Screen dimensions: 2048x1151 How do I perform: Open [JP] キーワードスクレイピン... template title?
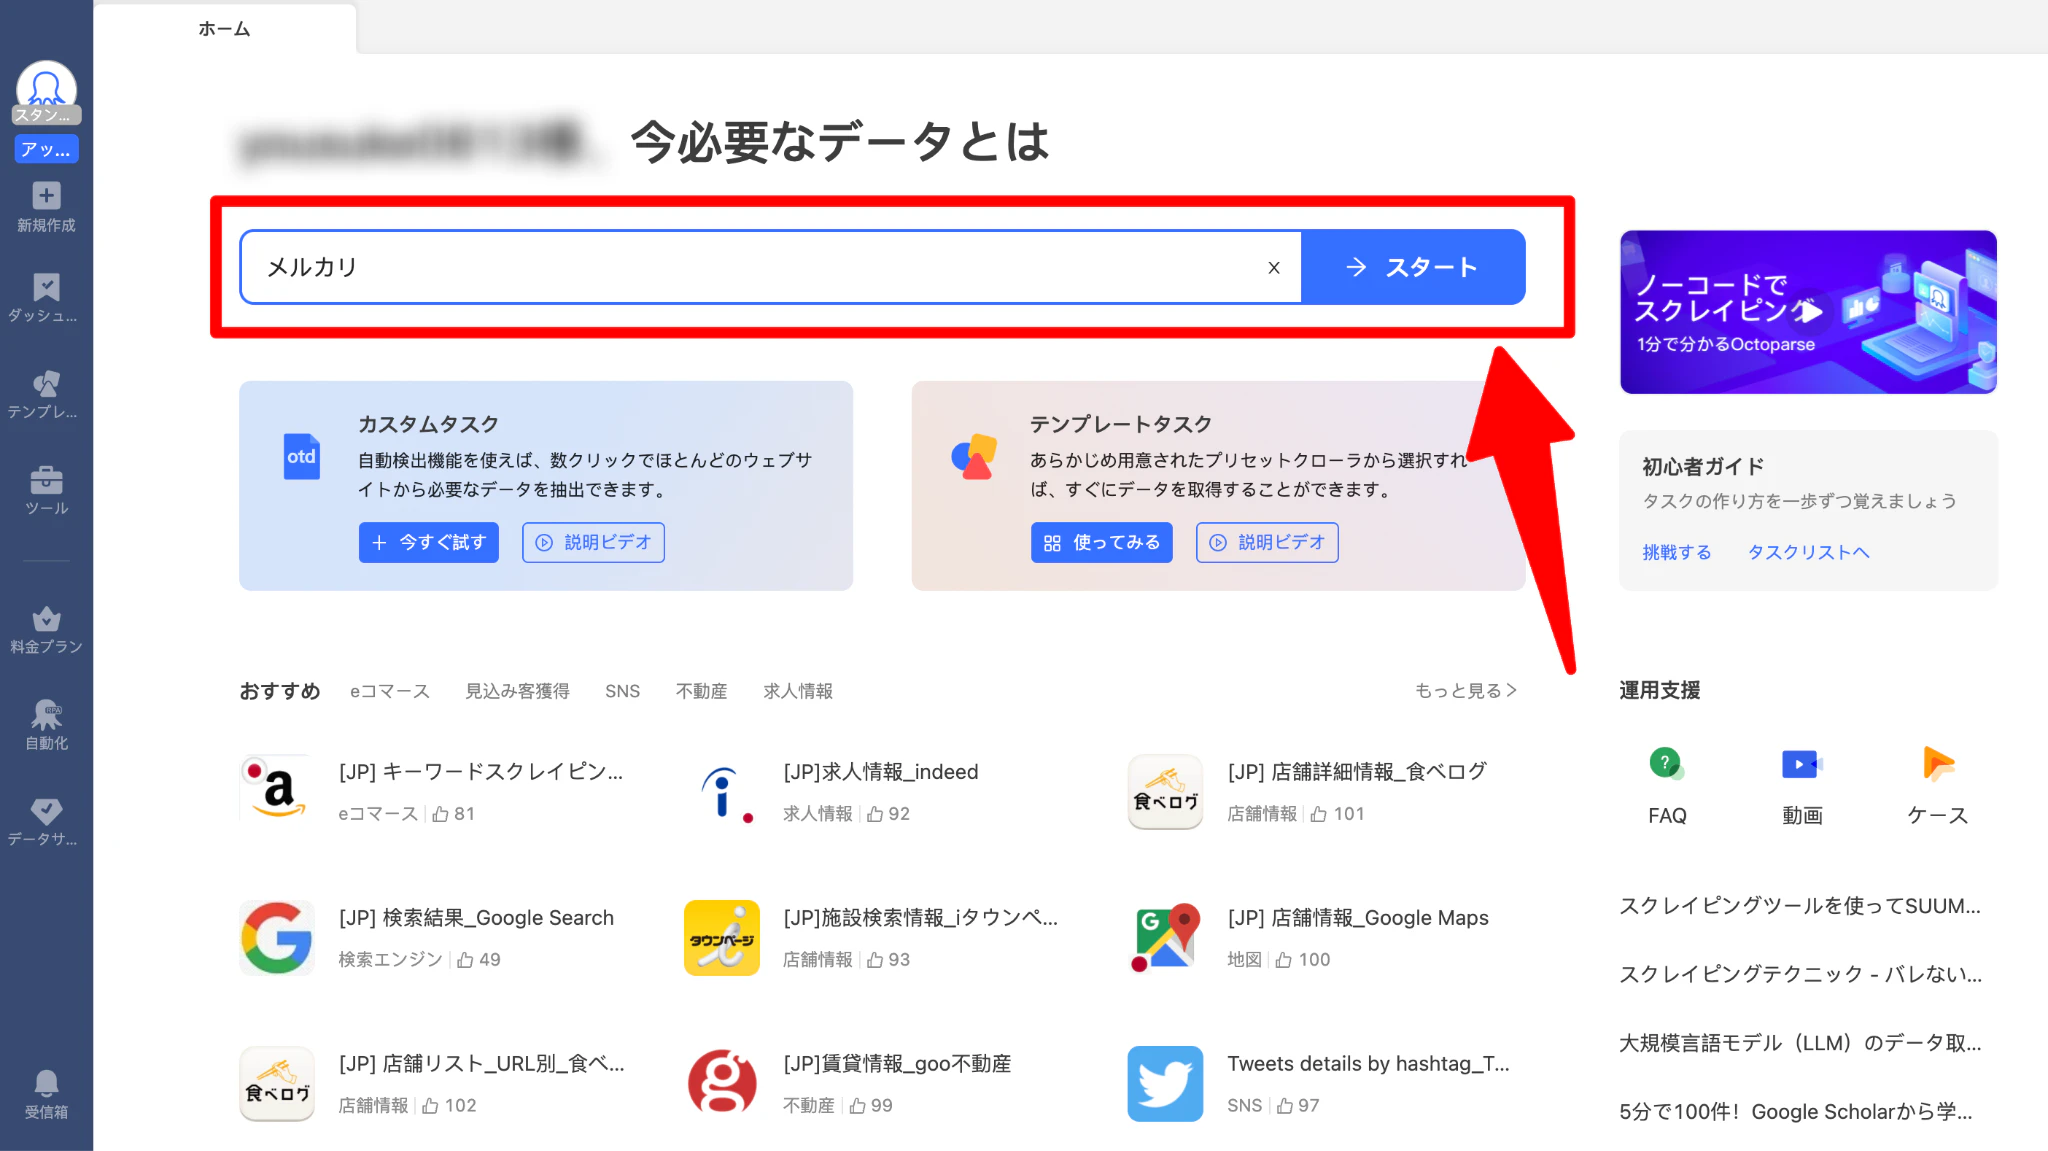(x=481, y=772)
